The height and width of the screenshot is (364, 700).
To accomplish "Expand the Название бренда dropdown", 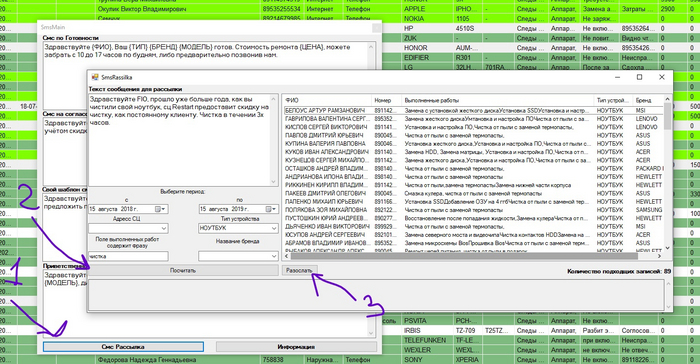I will [x=274, y=256].
